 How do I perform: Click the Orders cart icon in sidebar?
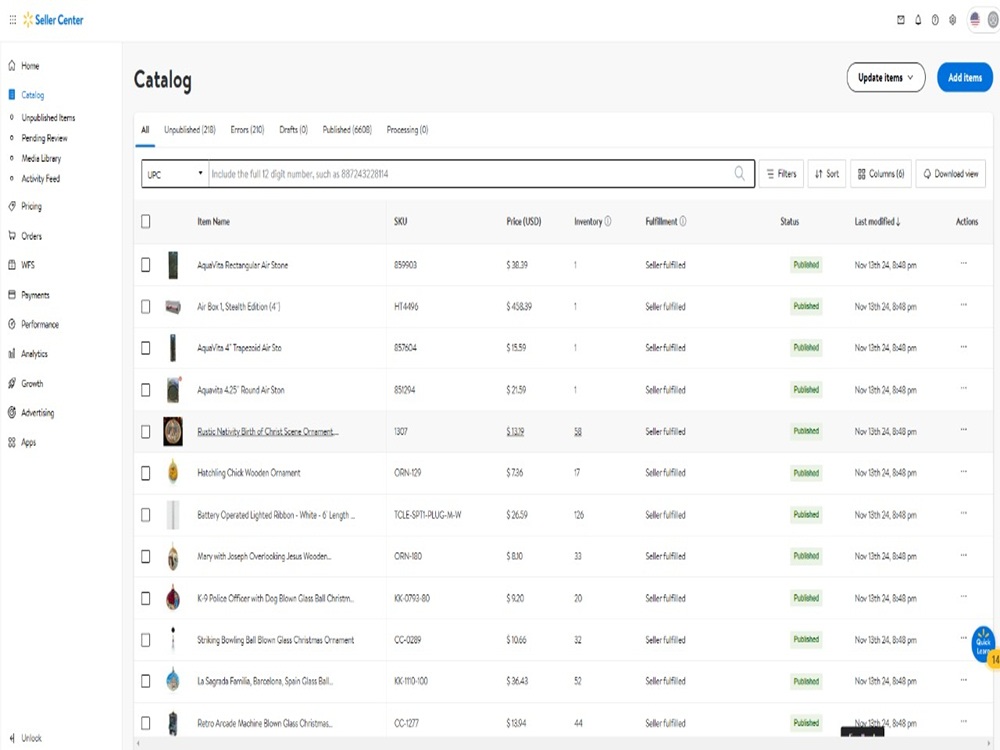coord(11,235)
